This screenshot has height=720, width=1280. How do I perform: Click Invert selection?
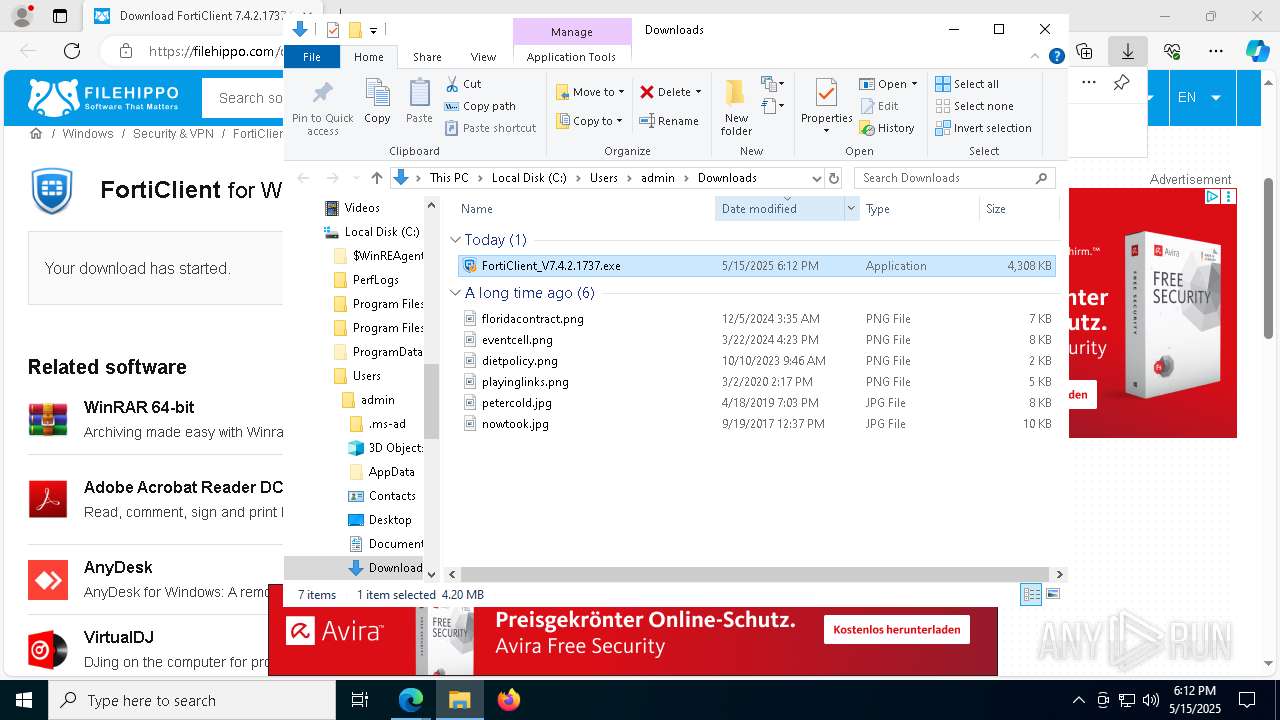(x=983, y=128)
